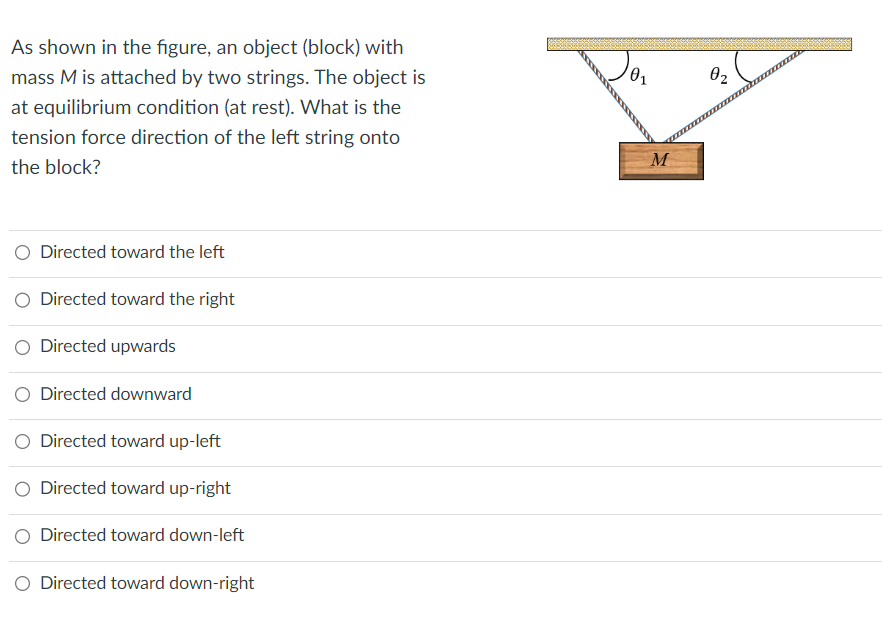The image size is (882, 620).
Task: Click the block labeled M in the figure
Action: [x=660, y=160]
